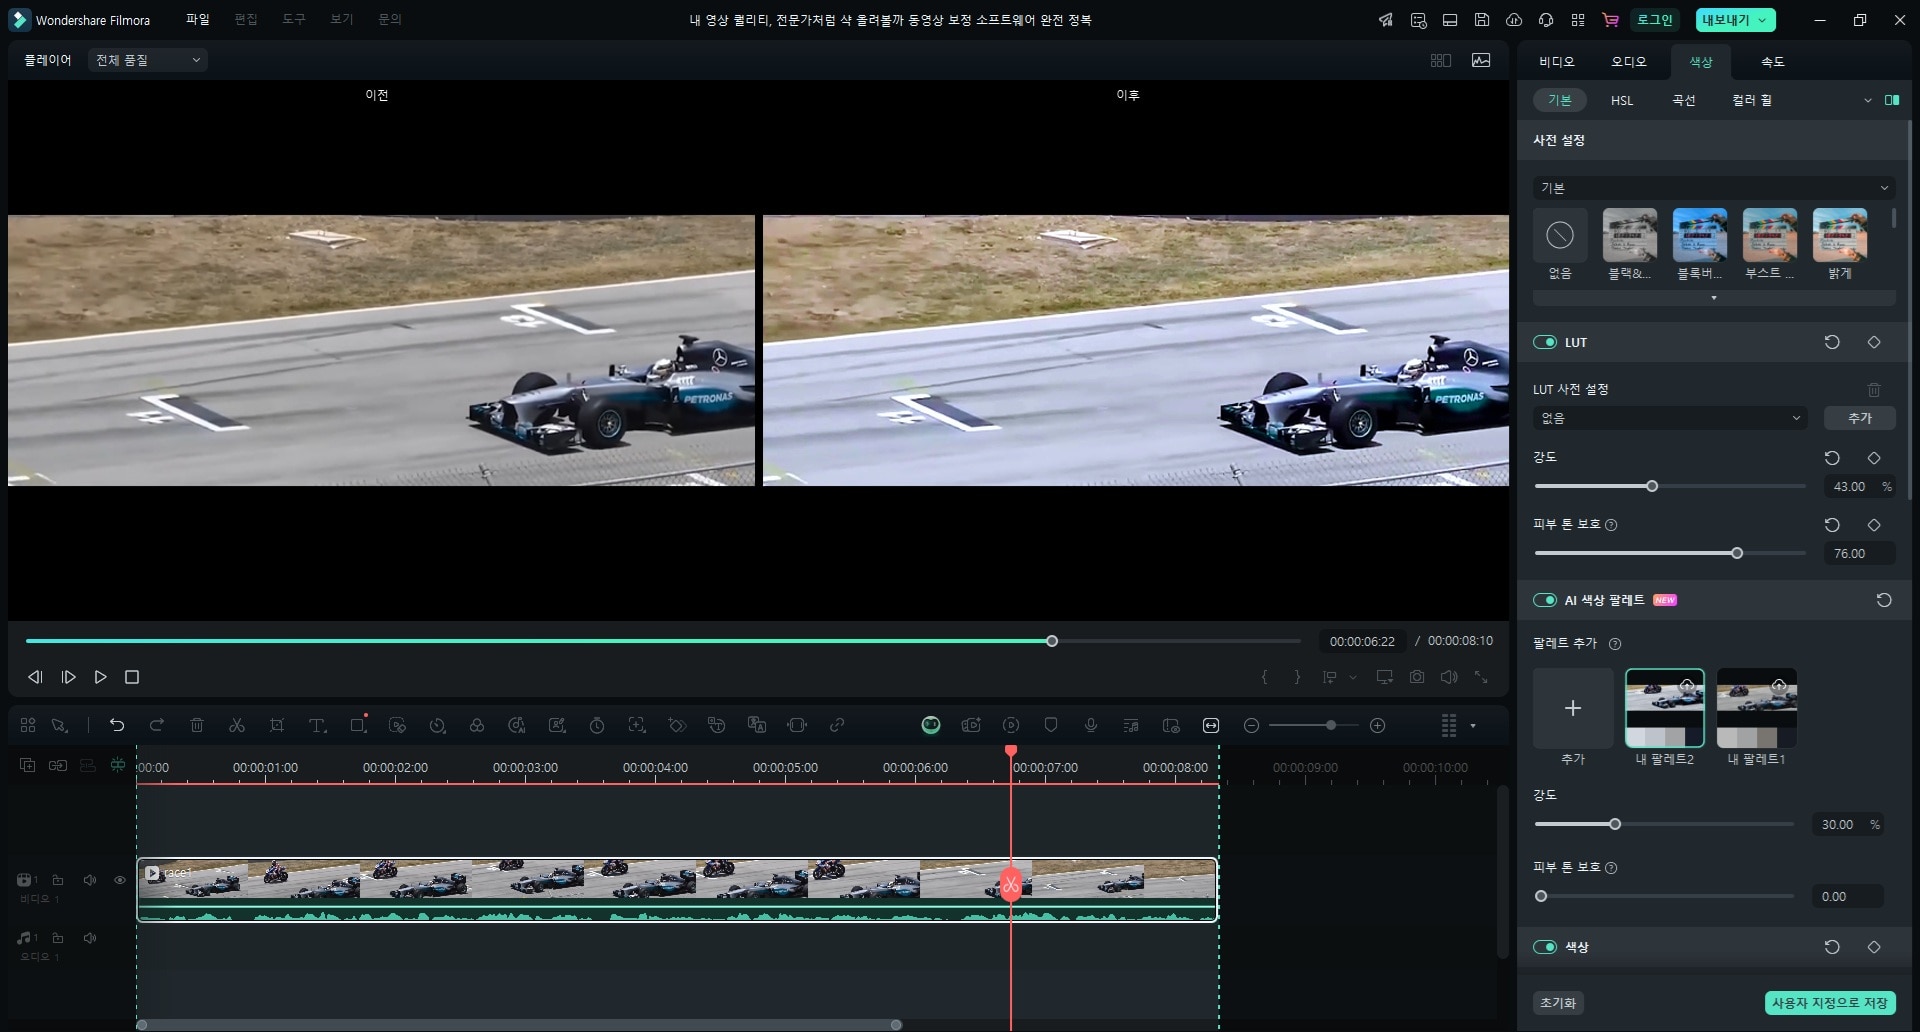
Task: Zoom in timeline with plus icon
Action: click(x=1378, y=725)
